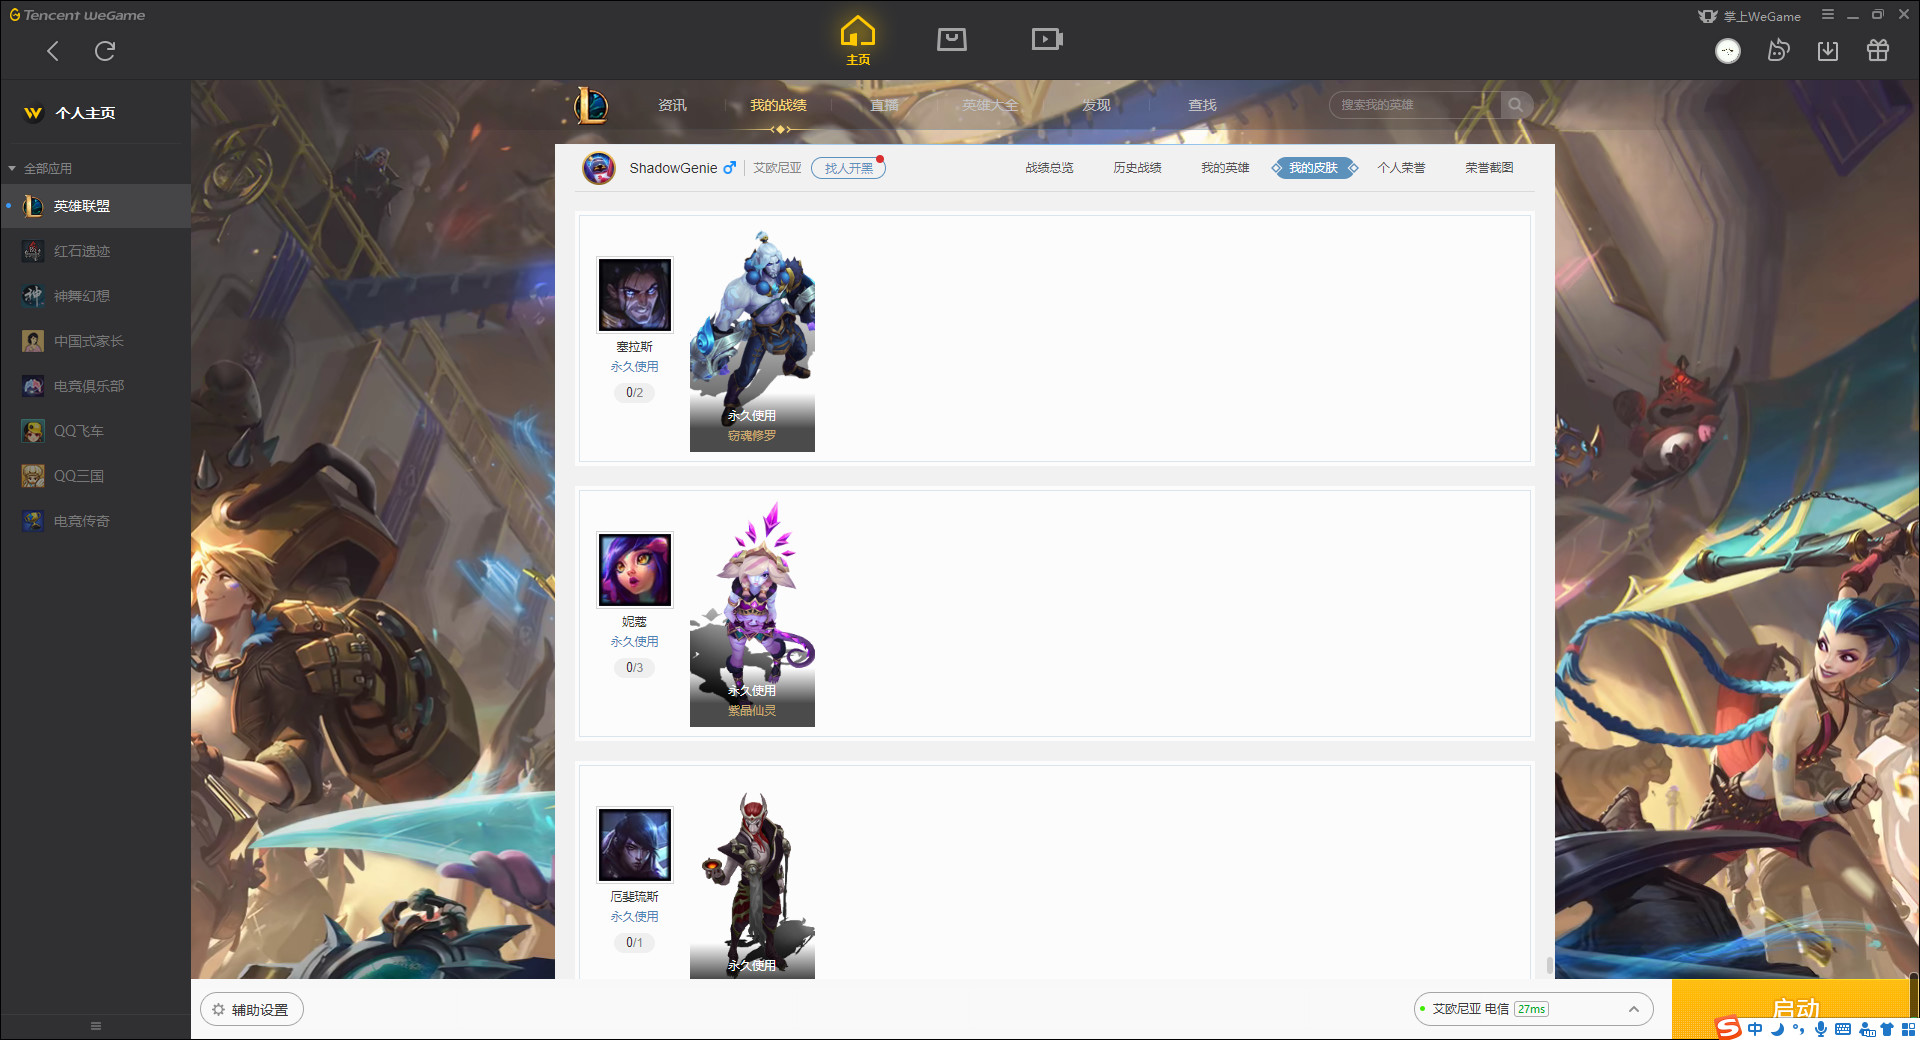Click the 妮蔻 champion portrait
This screenshot has height=1040, width=1920.
635,570
